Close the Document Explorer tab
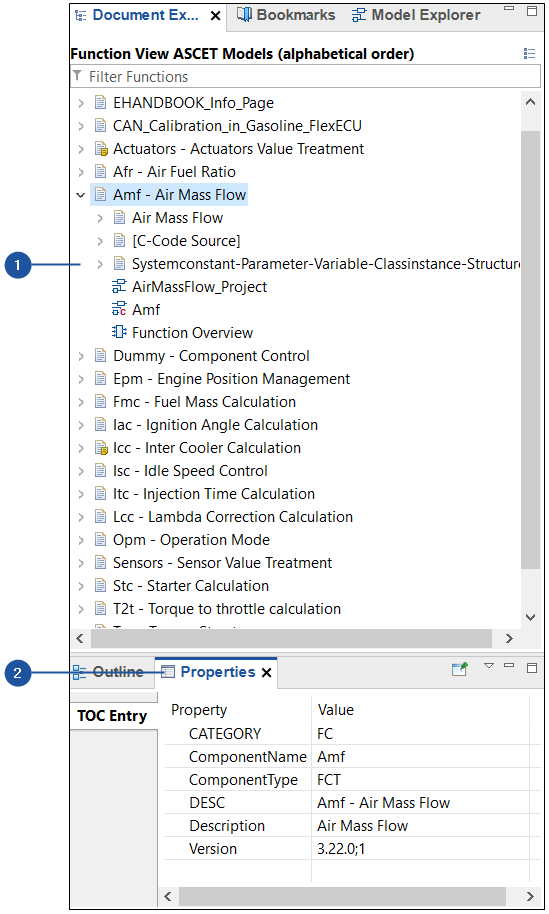 click(215, 16)
